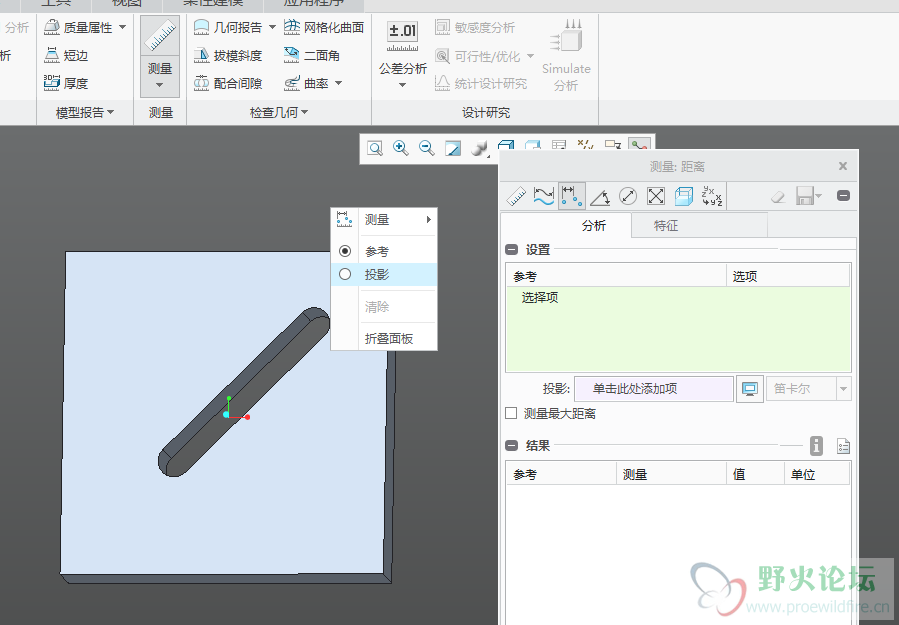
Task: Click the 投影 field 单击此处添加项
Action: pos(654,389)
